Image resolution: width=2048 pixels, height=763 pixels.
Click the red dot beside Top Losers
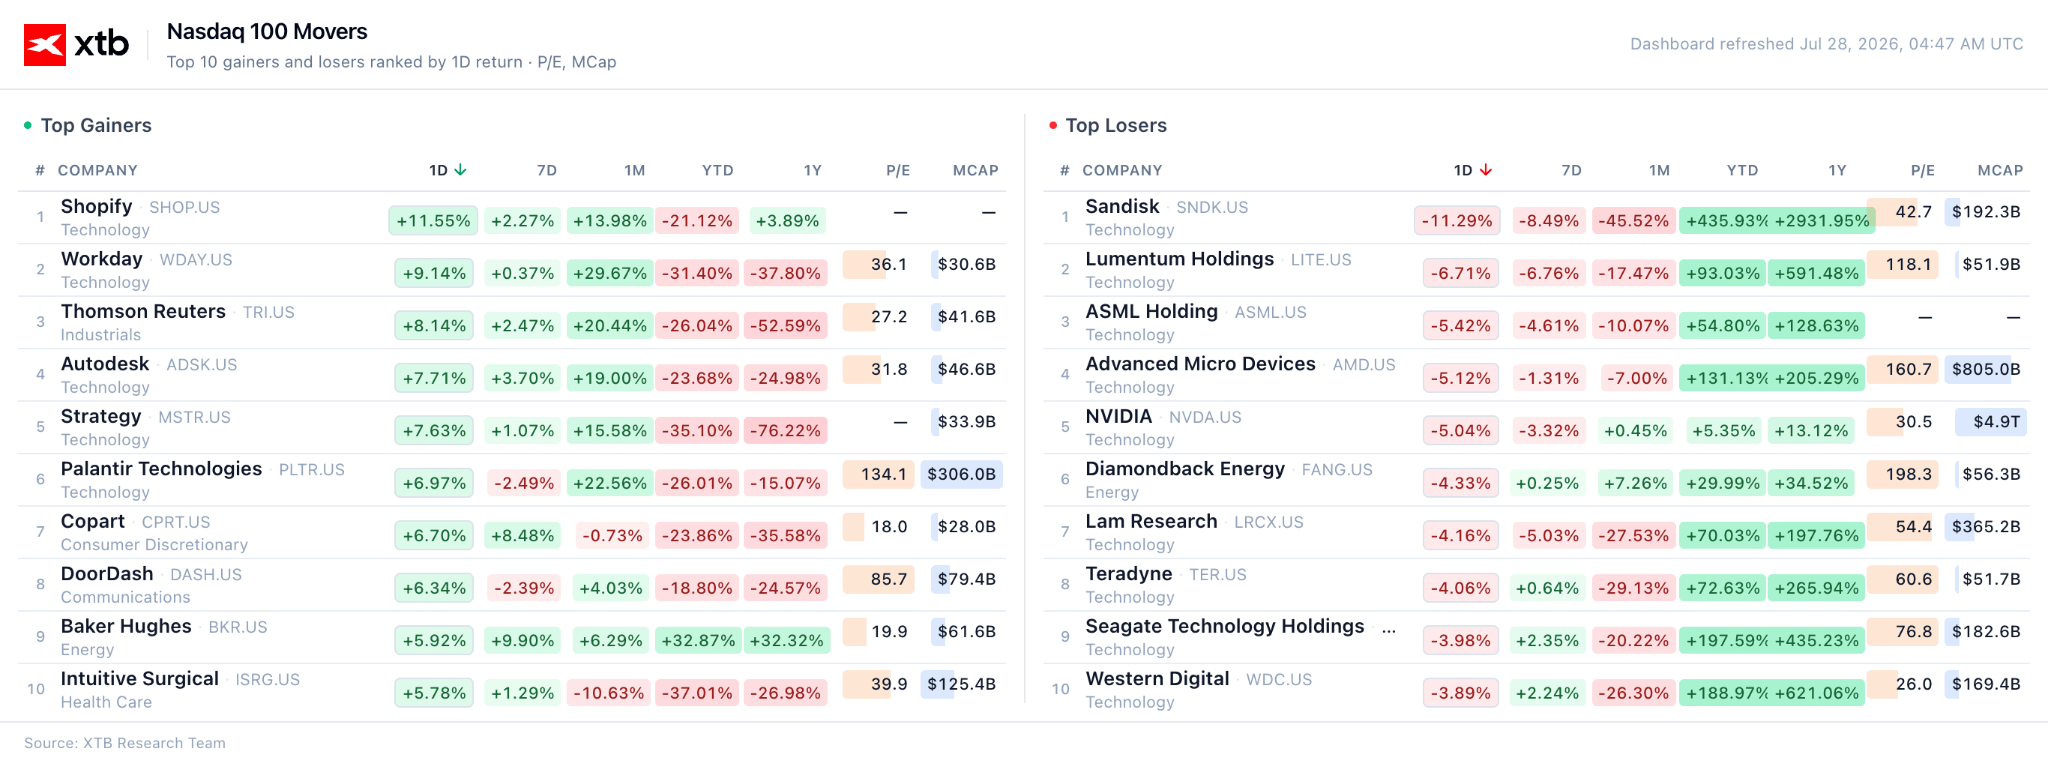coord(1053,125)
